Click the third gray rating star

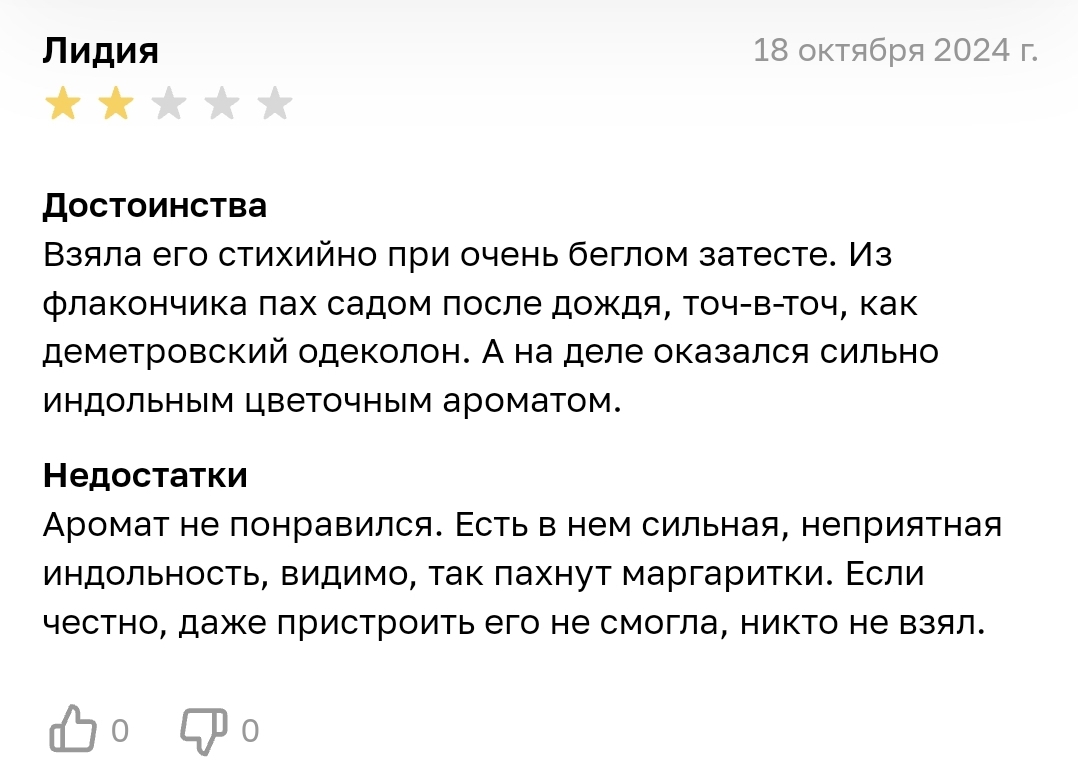point(169,103)
